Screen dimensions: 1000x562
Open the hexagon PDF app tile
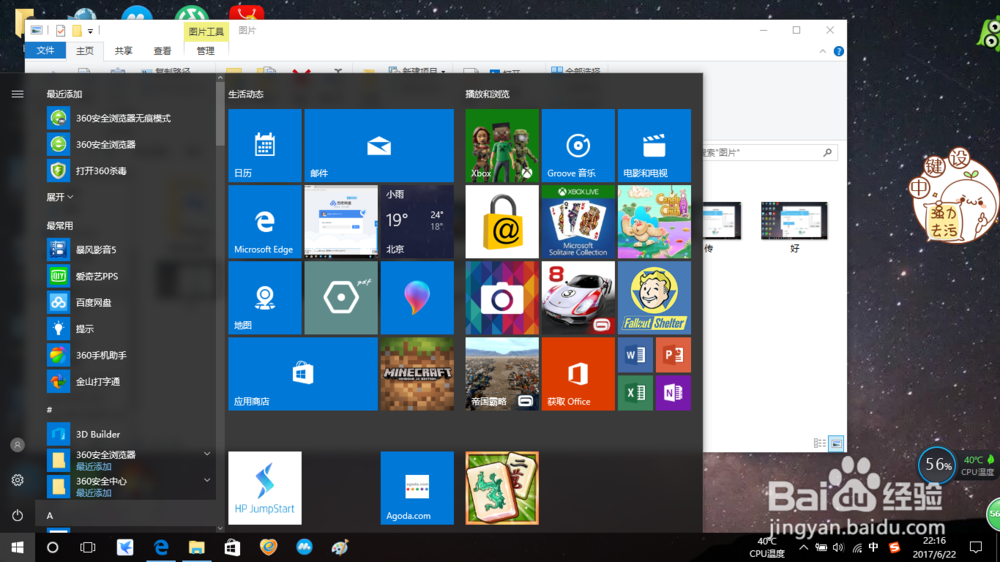341,298
